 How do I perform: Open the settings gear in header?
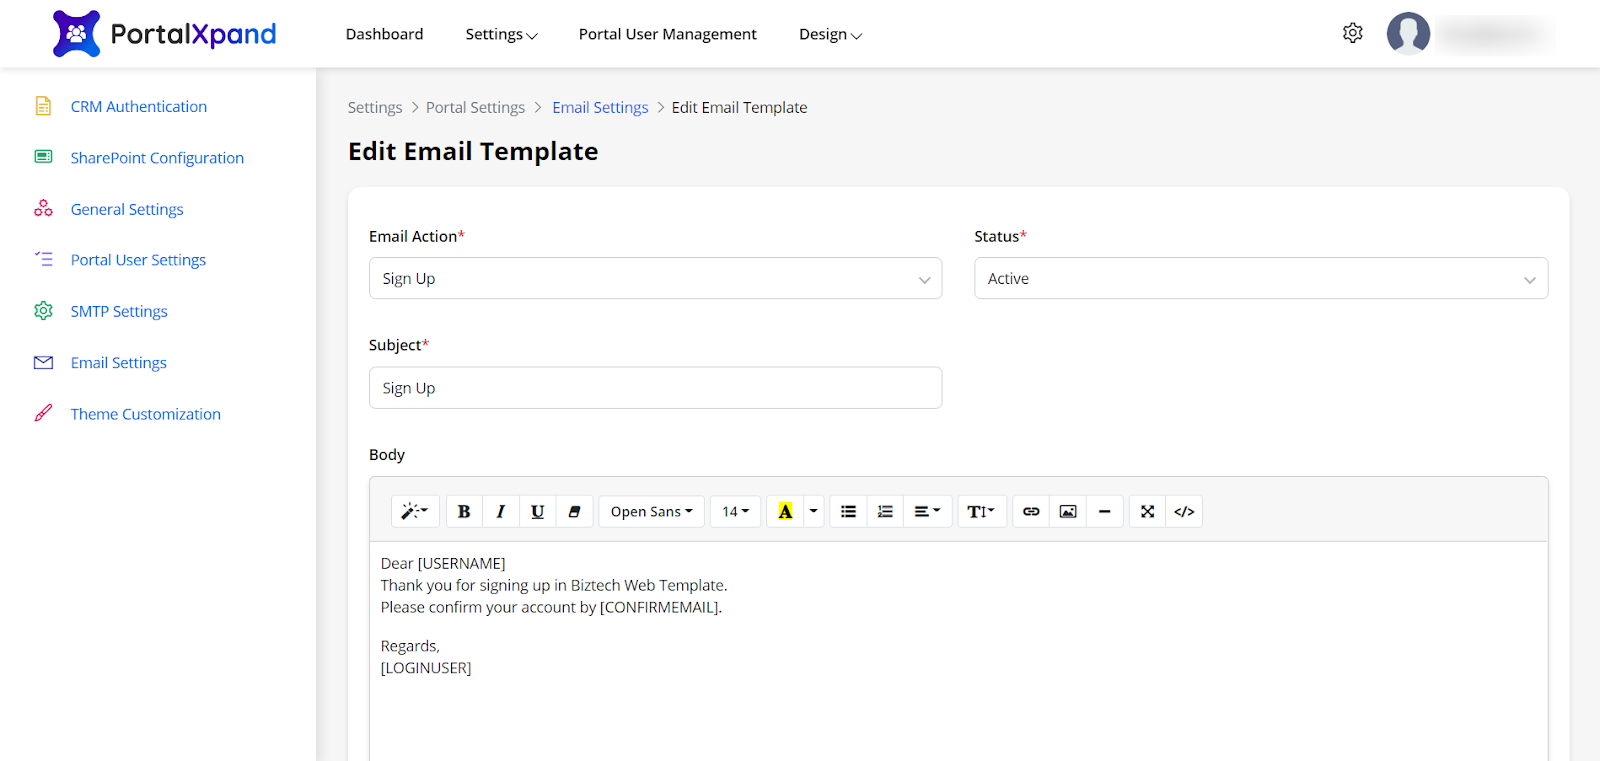(1352, 33)
